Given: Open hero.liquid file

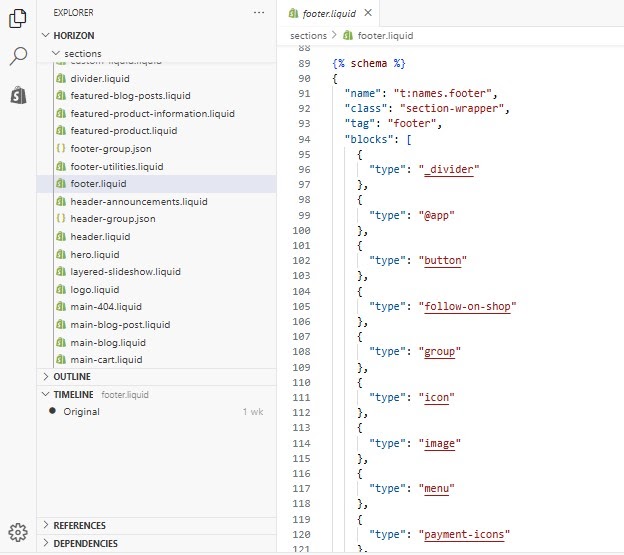Looking at the screenshot, I should coord(156,255).
